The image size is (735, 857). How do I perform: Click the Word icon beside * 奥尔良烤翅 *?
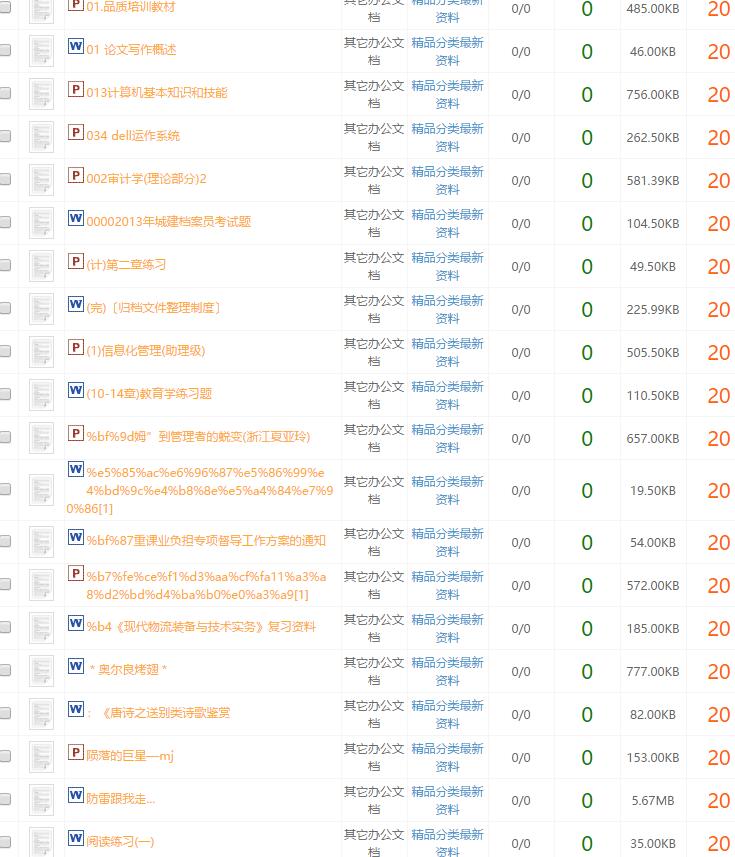[75, 667]
